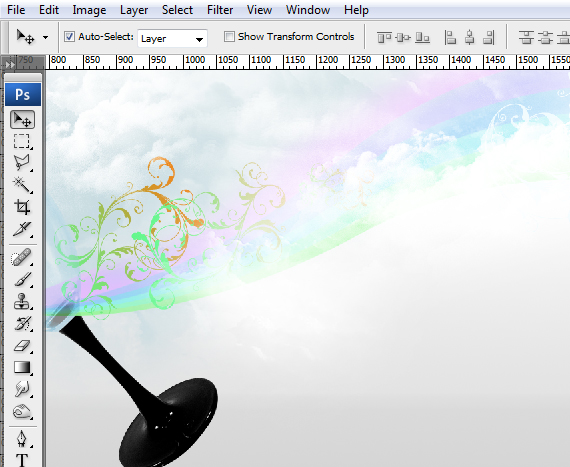Choose the Polygonal Lasso tool
The width and height of the screenshot is (570, 467).
[22, 163]
